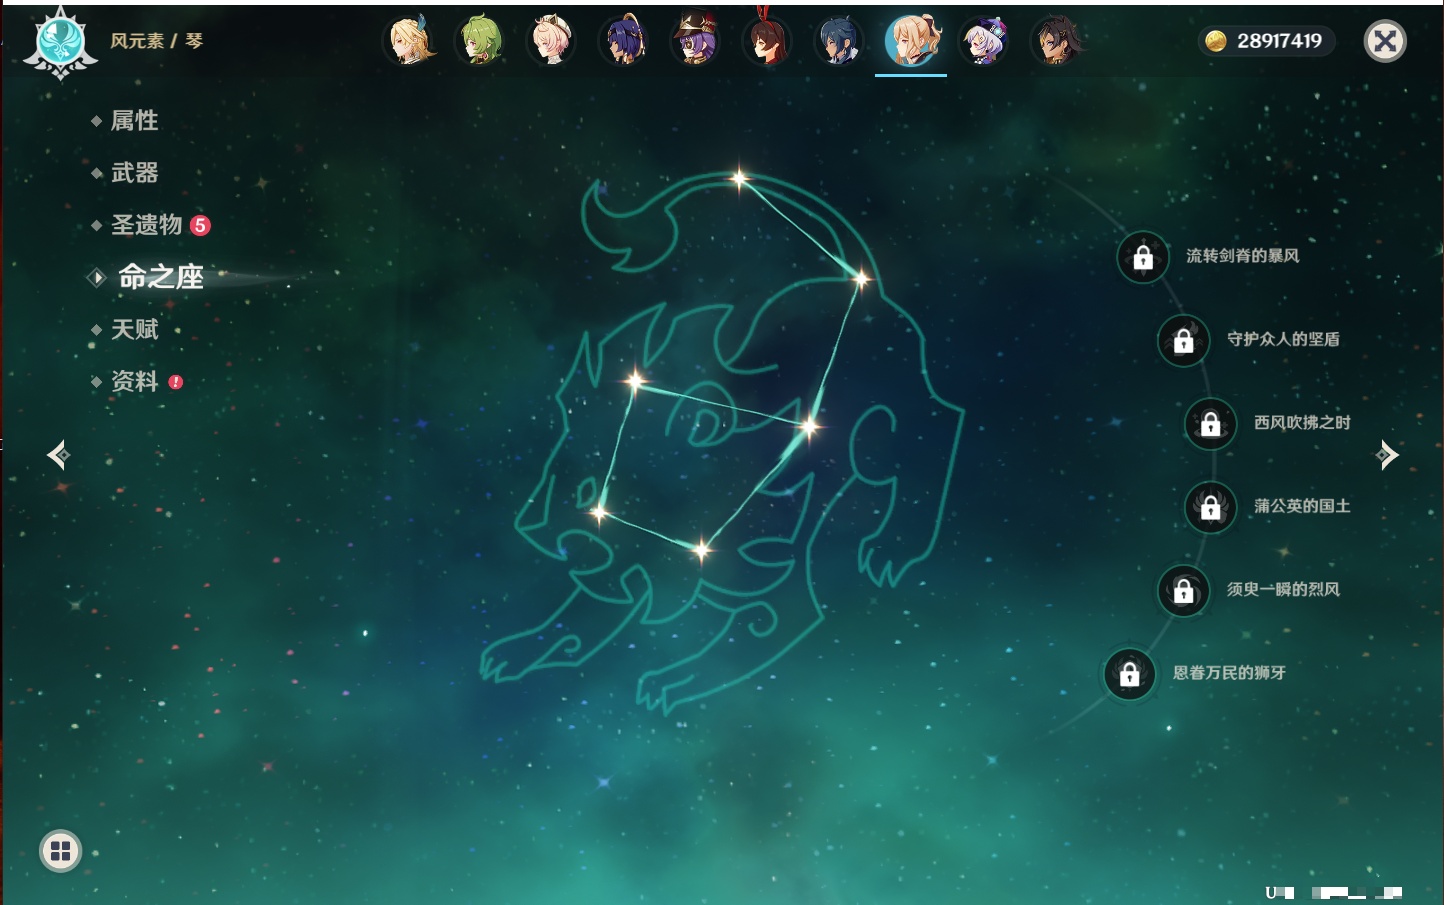Select the 蒲公英的国土 constellation label
1444x905 pixels.
coord(1302,506)
